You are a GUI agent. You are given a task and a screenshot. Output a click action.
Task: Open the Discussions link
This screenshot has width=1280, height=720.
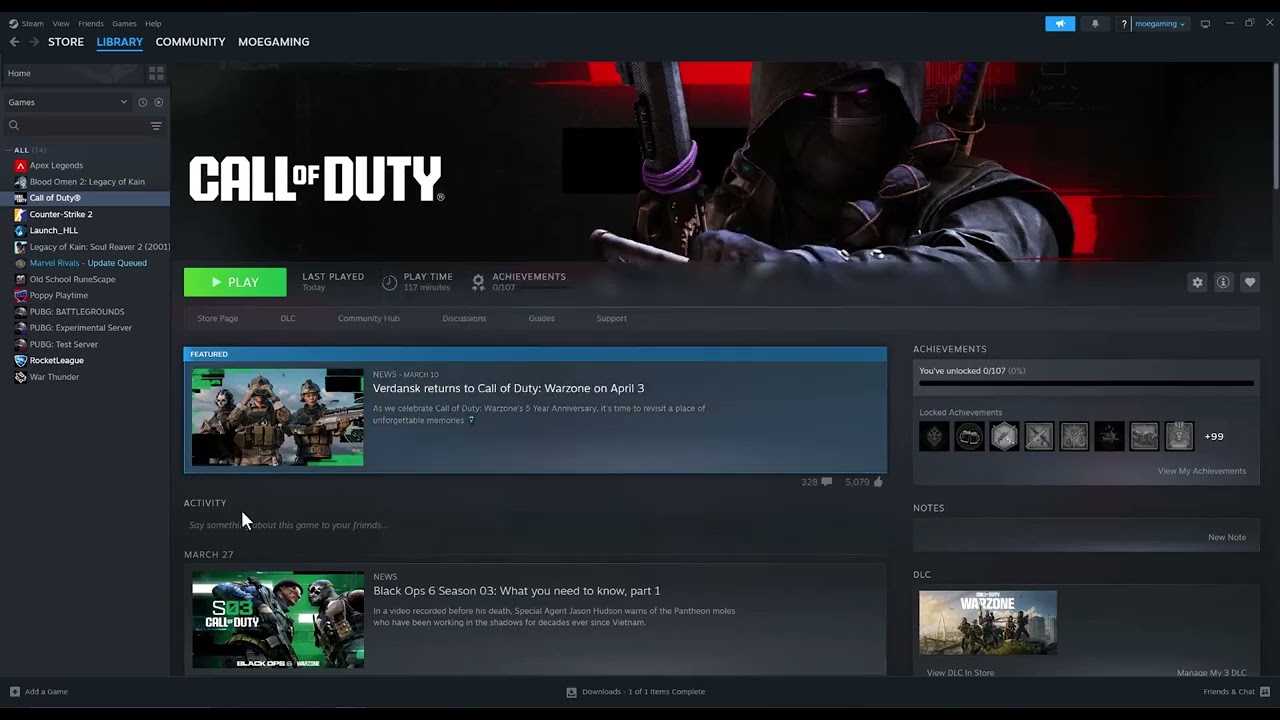click(x=464, y=319)
